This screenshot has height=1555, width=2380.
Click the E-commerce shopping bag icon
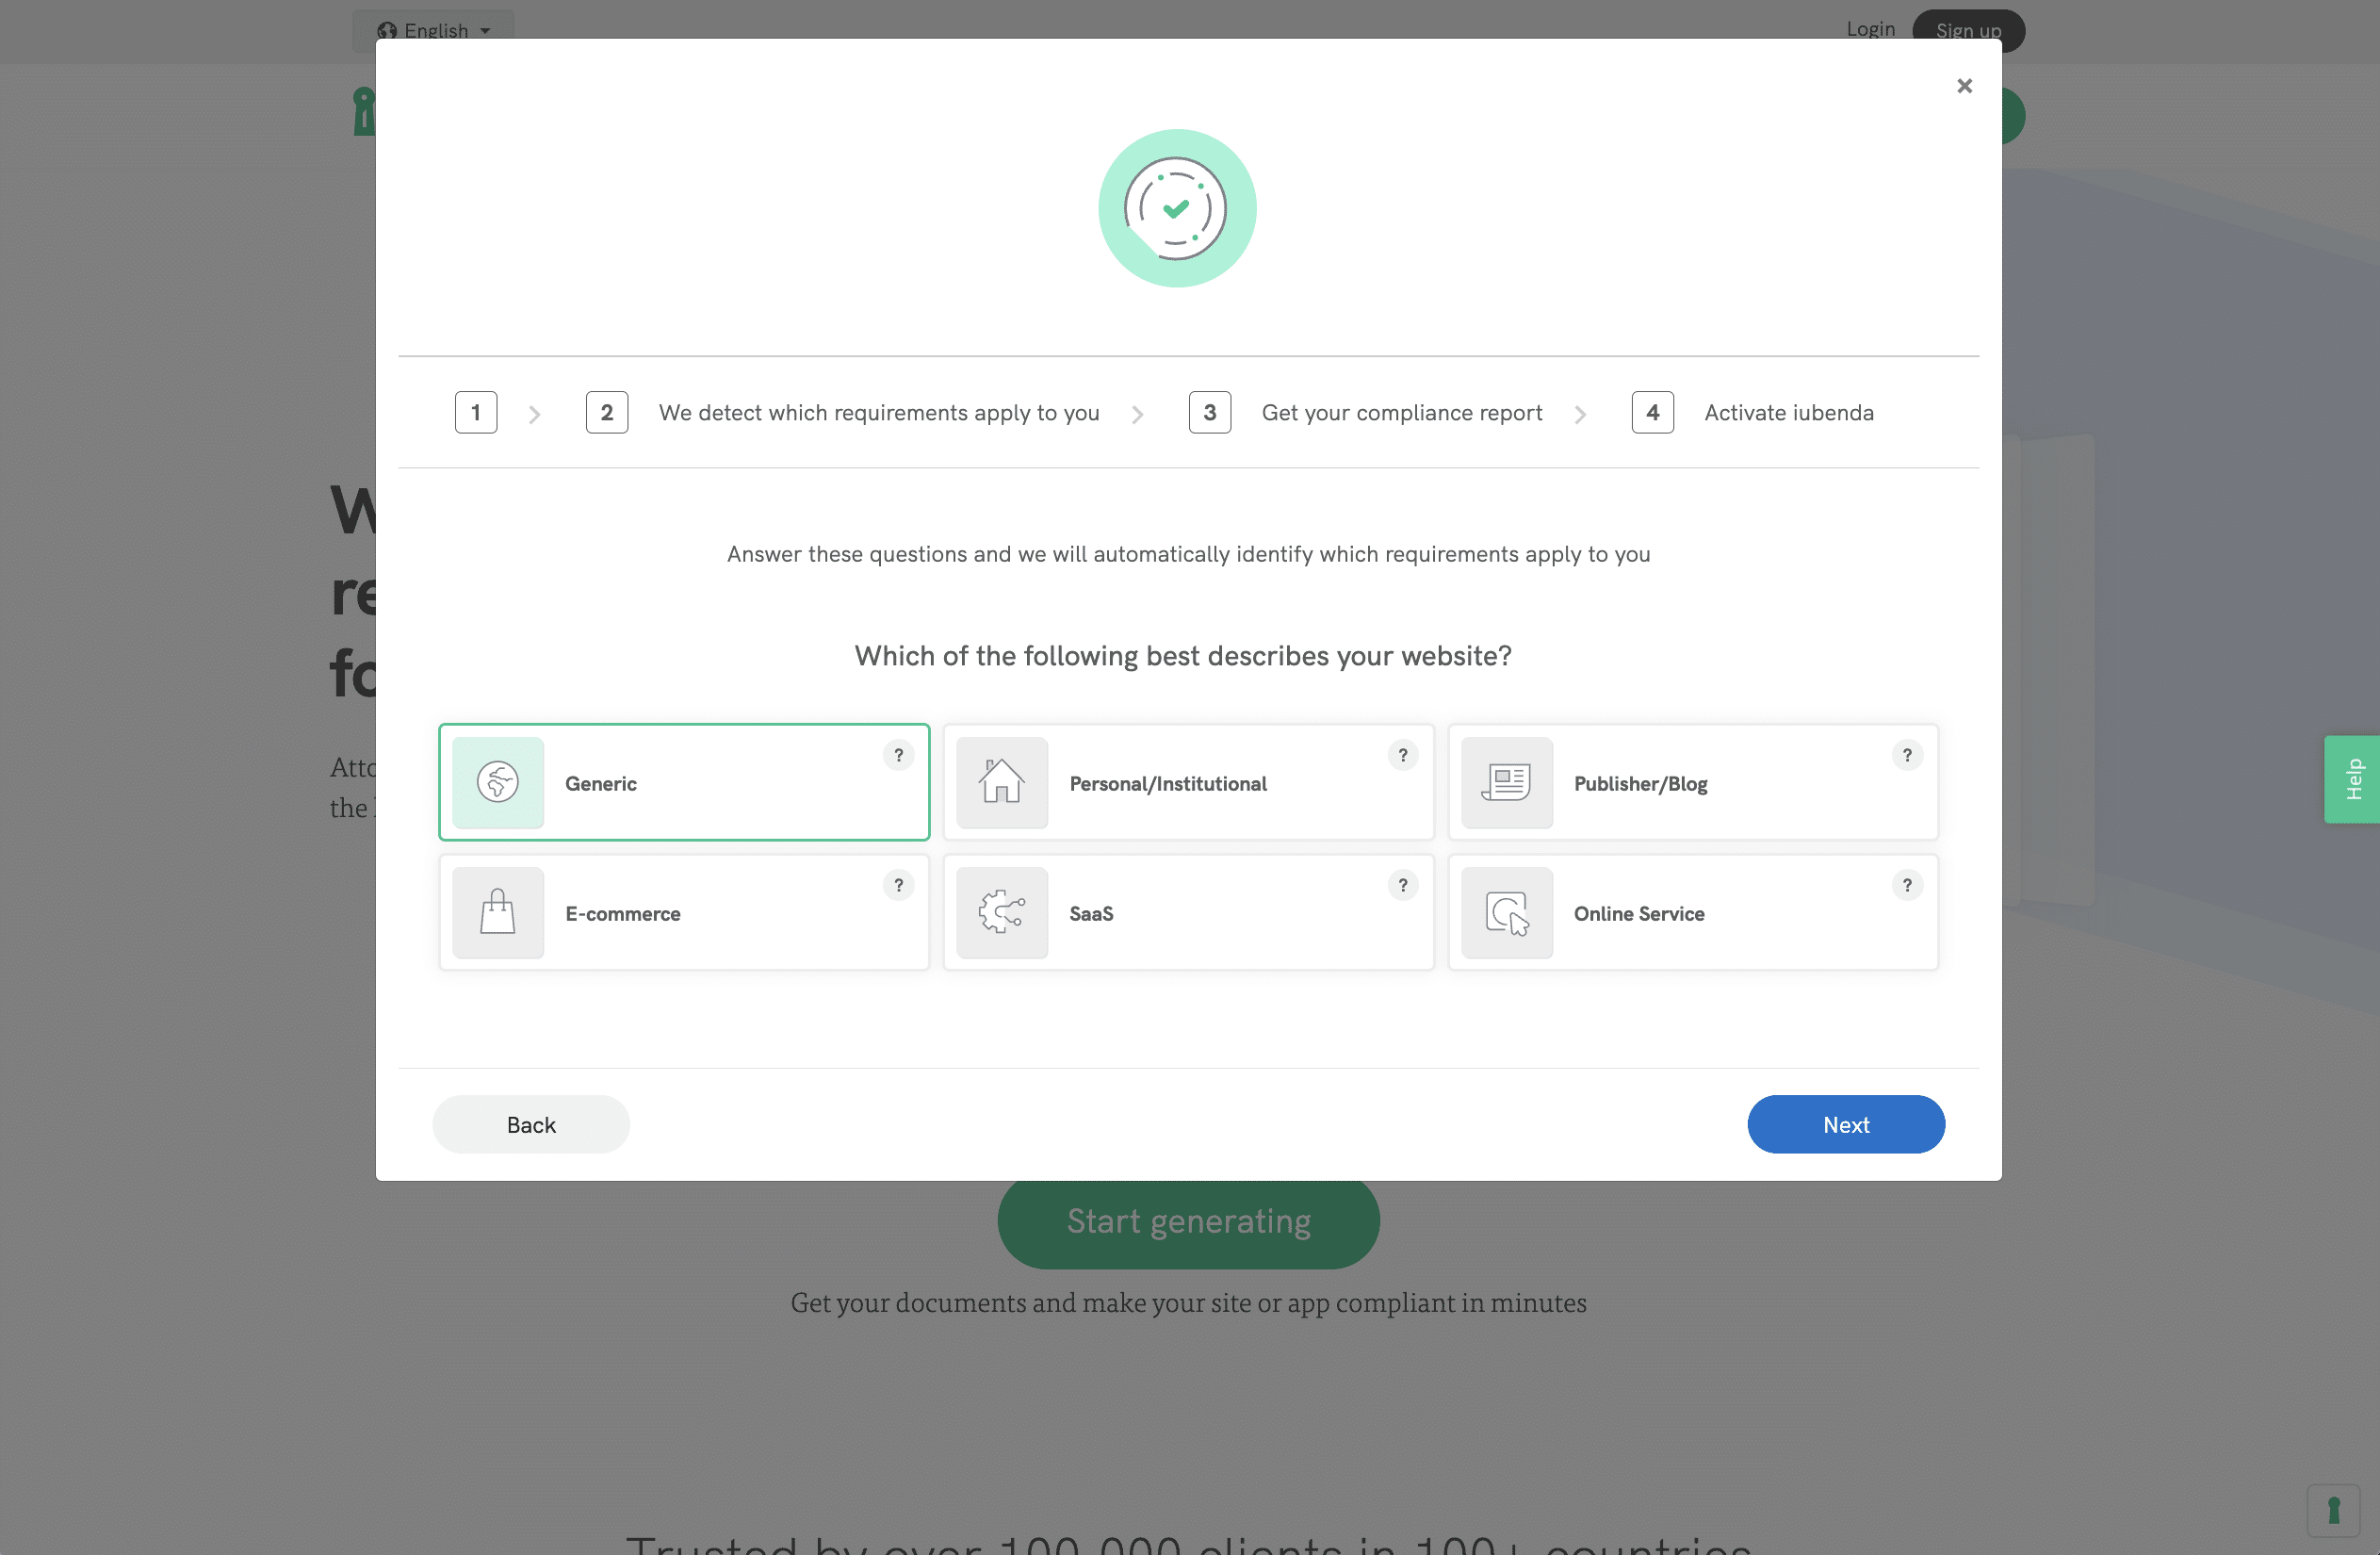(498, 912)
